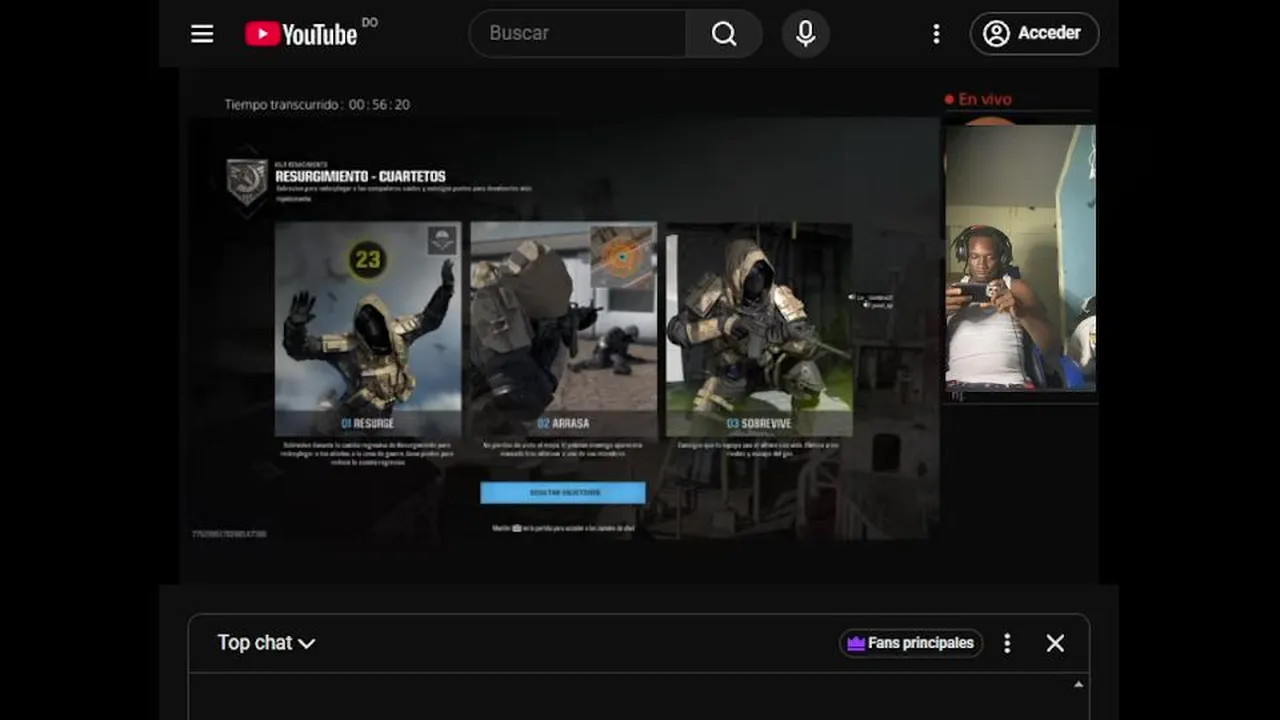The image size is (1280, 720).
Task: Select the 03 Sobrevive card
Action: (x=759, y=329)
